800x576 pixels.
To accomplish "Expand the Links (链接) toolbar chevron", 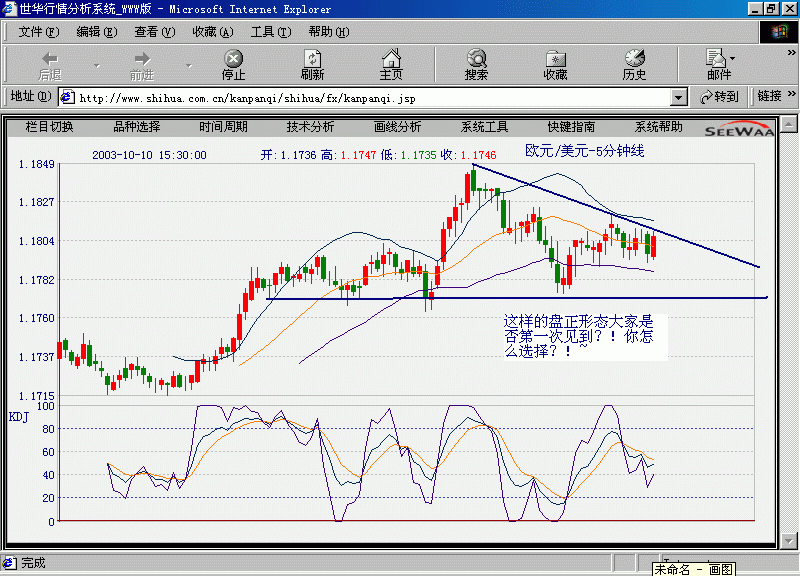I will coord(791,94).
